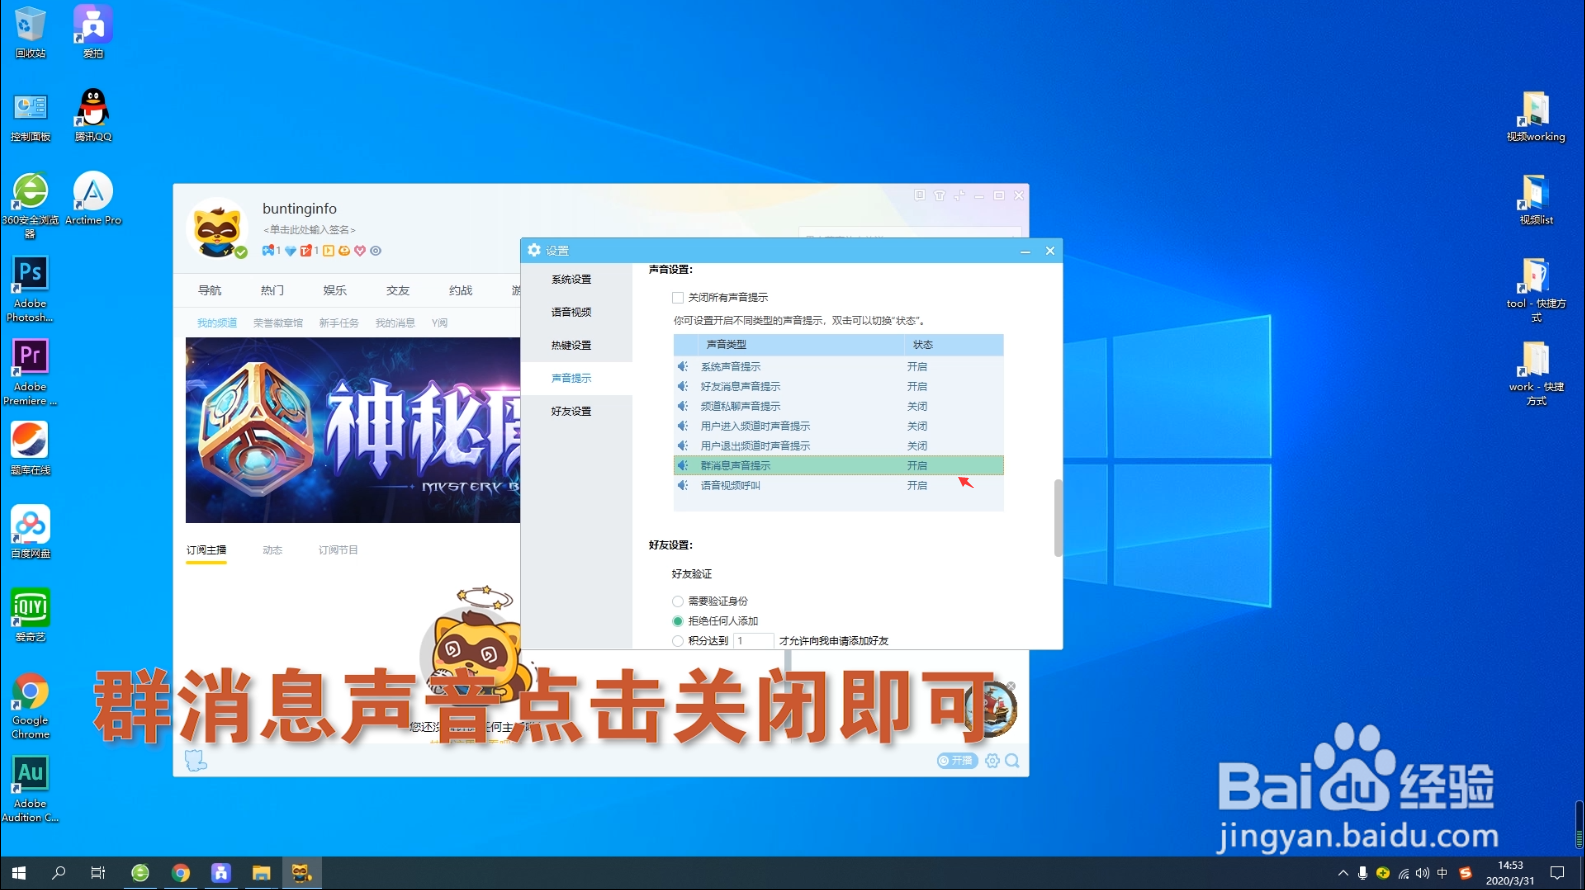
Task: Click YY icon in the taskbar
Action: pyautogui.click(x=301, y=873)
